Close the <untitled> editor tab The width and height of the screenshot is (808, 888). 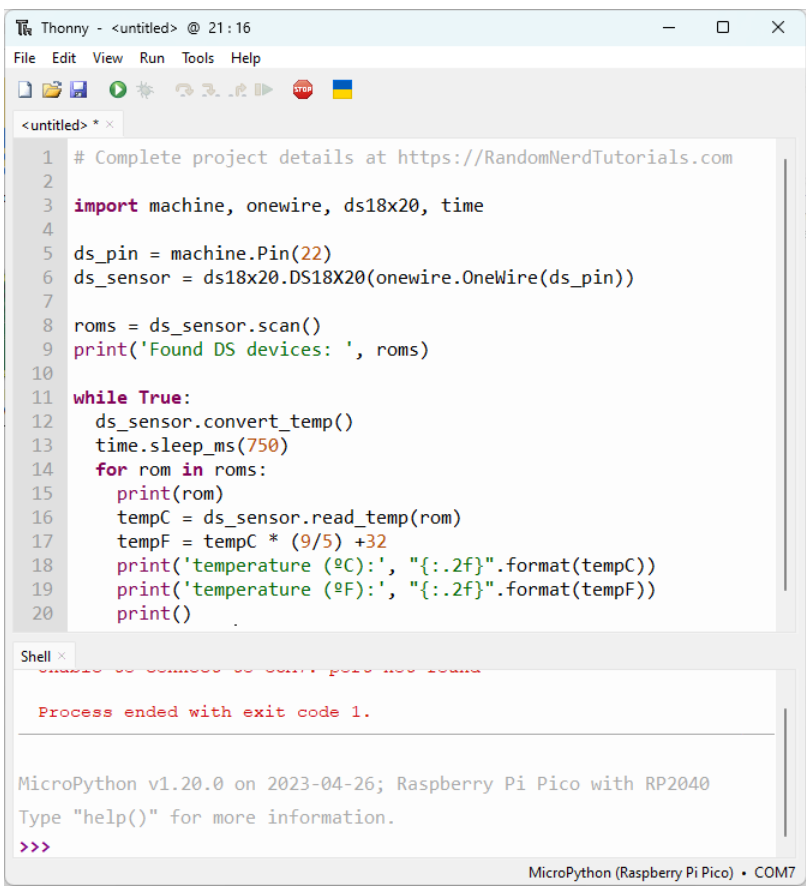tap(110, 125)
